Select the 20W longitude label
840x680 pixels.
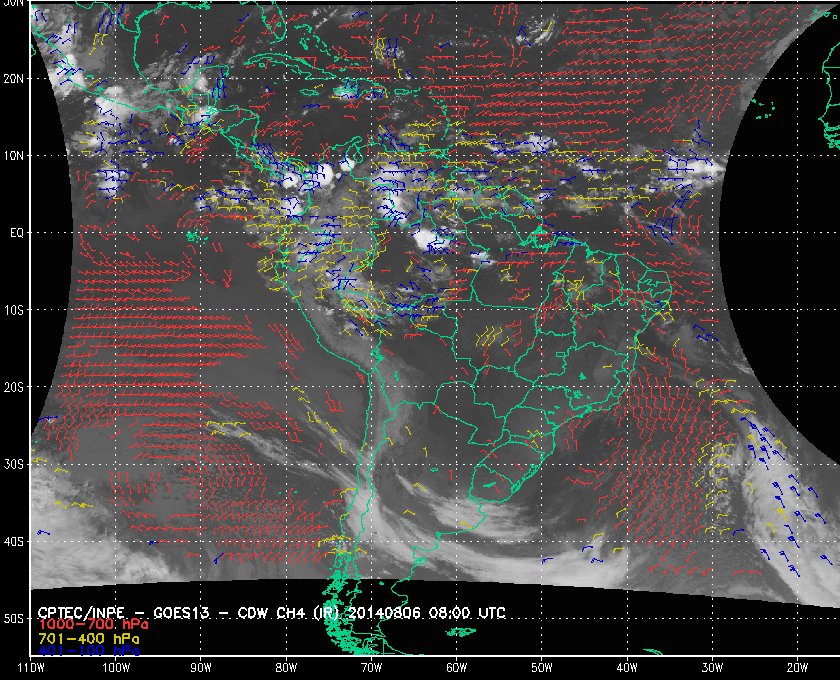point(797,668)
